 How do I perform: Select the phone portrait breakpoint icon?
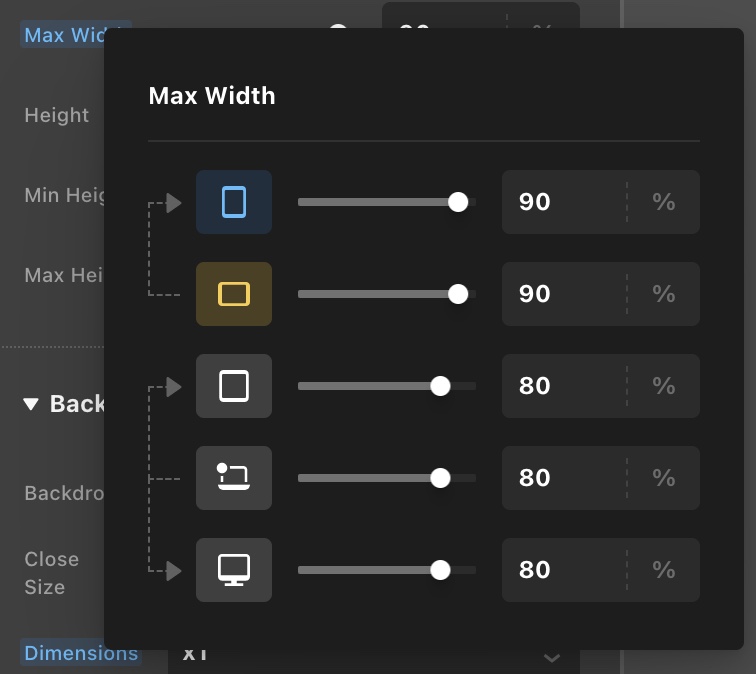click(234, 202)
